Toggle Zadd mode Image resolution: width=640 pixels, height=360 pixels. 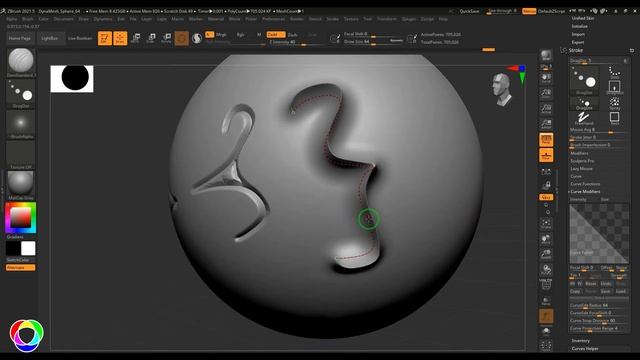[x=276, y=35]
